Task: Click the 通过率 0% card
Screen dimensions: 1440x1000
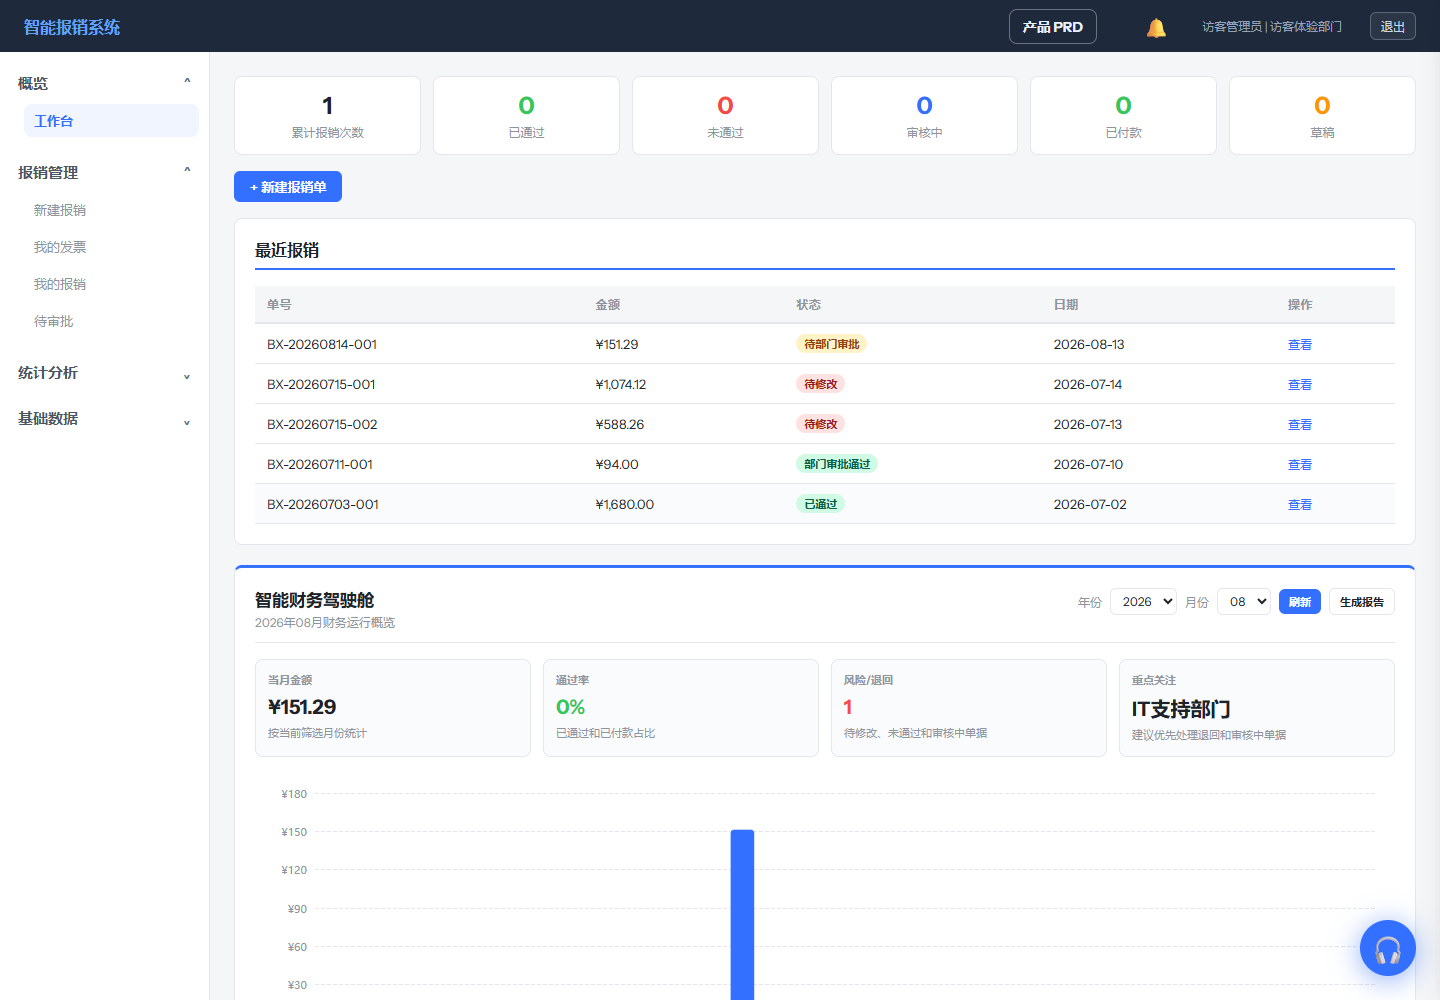Action: [681, 708]
